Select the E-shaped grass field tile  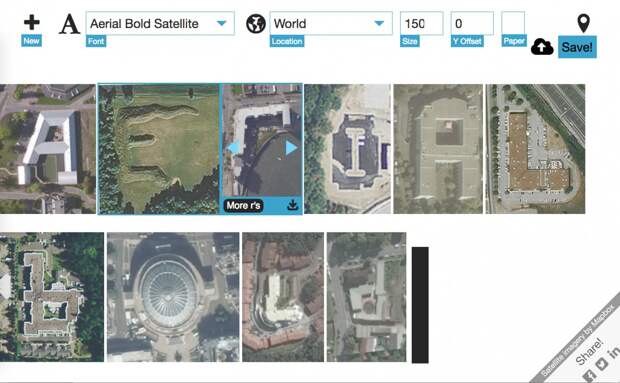(159, 149)
